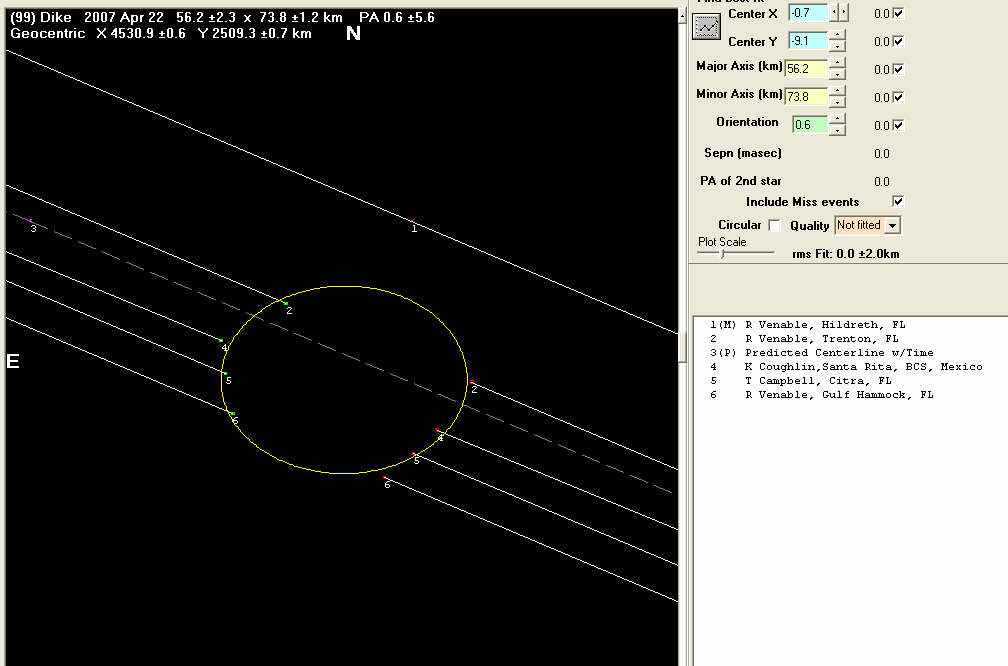Click the plot's vertical scrollbar thumb
1008x666 pixels.
(683, 348)
